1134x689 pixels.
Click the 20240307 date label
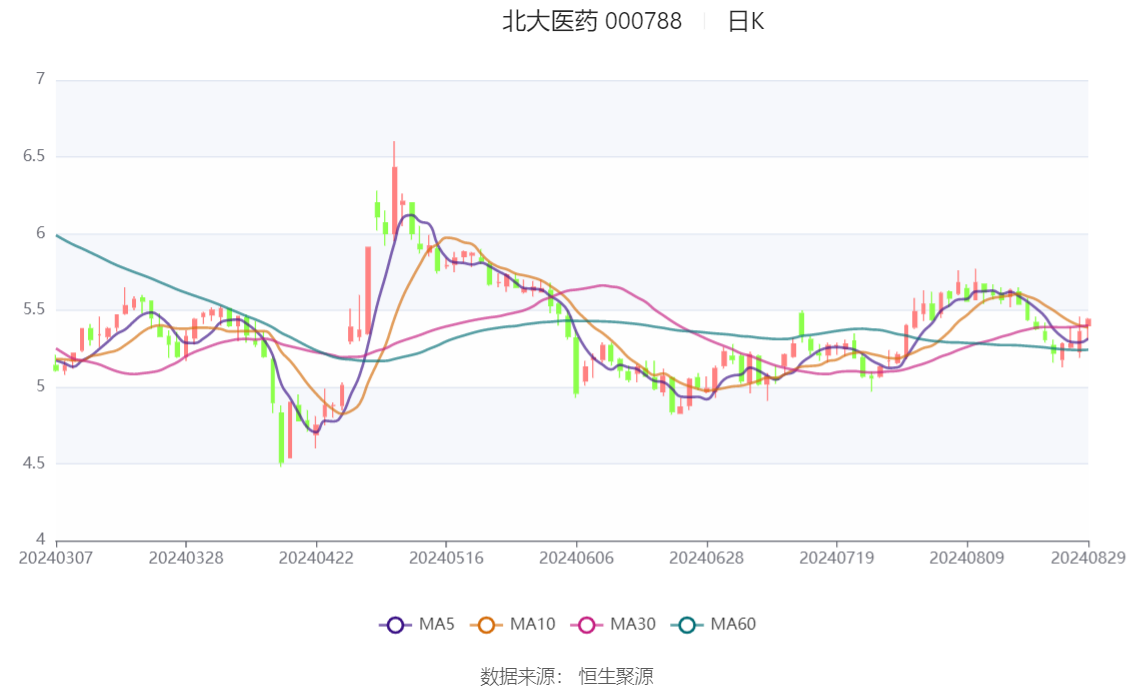point(56,558)
